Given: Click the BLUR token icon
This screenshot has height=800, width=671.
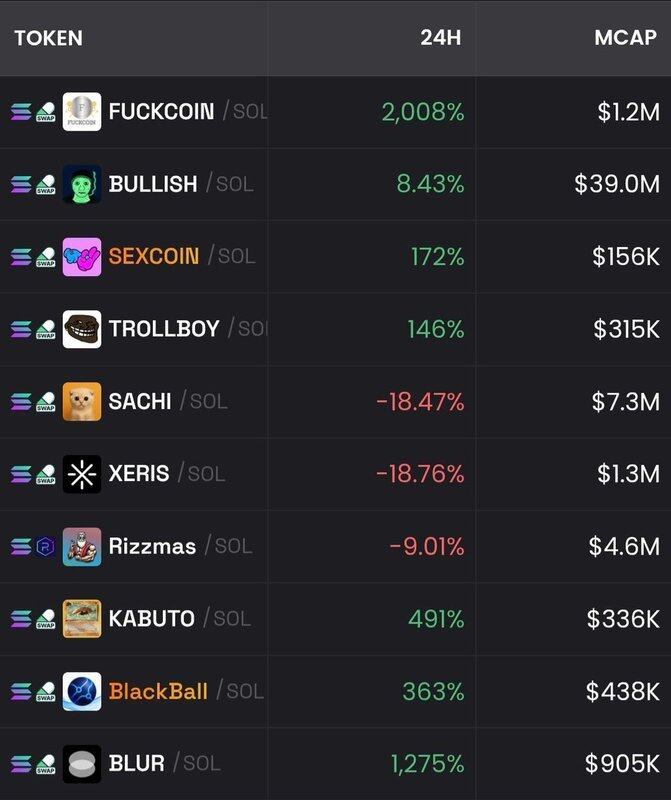Looking at the screenshot, I should [82, 764].
